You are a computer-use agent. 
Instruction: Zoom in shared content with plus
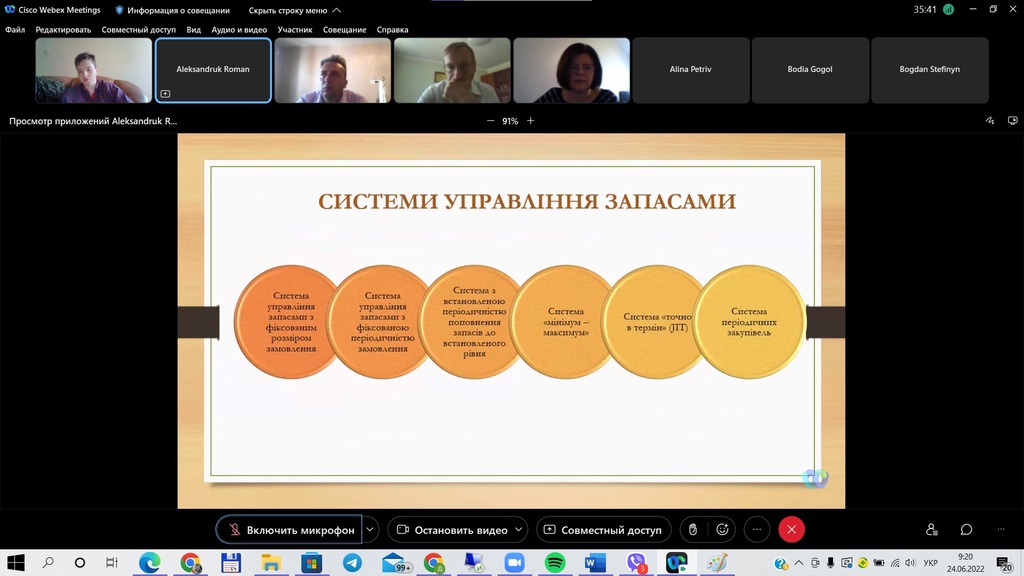point(530,121)
